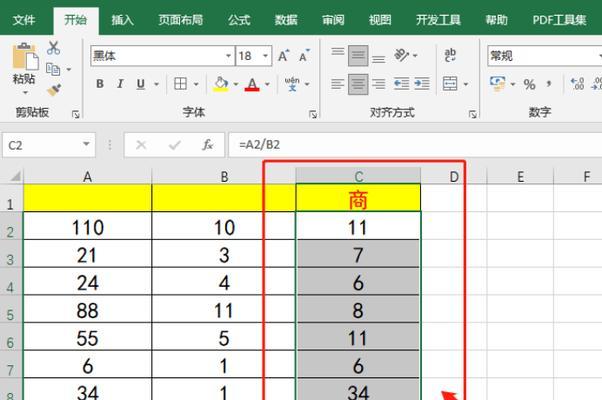The image size is (602, 400).
Task: Toggle Underline formatting
Action: [x=141, y=84]
